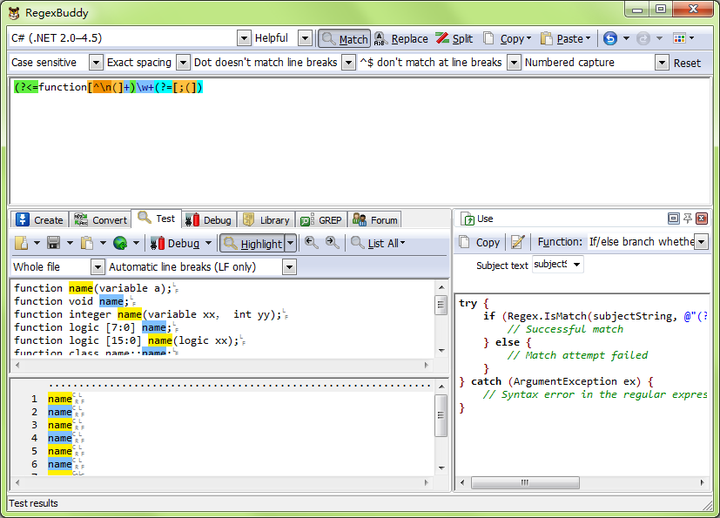Click the 'Successful match' comment line
Screen dimensions: 720x518
click(x=565, y=329)
